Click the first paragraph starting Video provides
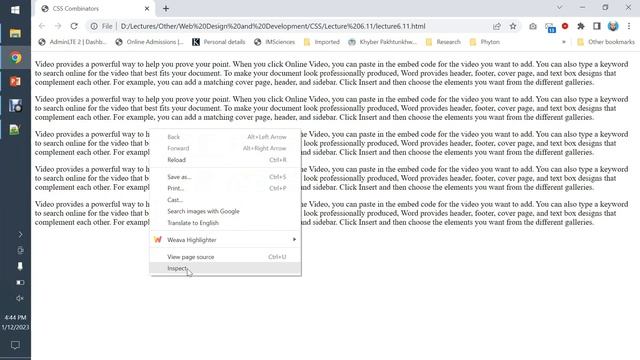 pos(331,73)
